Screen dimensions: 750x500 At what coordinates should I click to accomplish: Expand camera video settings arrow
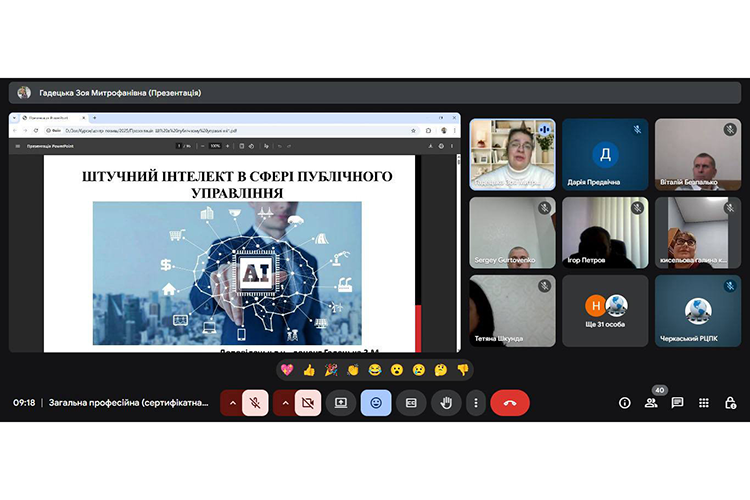[x=284, y=402]
